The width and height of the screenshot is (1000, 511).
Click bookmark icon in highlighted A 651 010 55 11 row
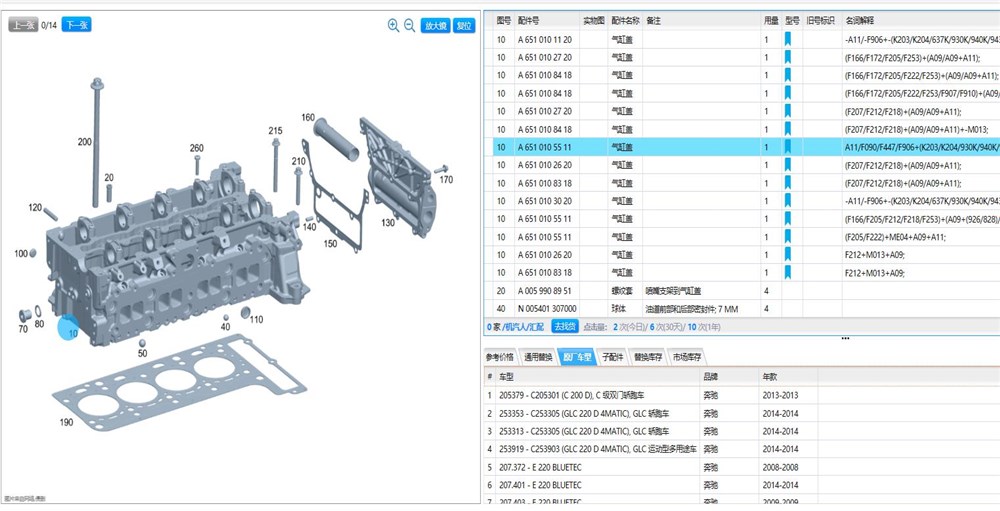pos(788,147)
